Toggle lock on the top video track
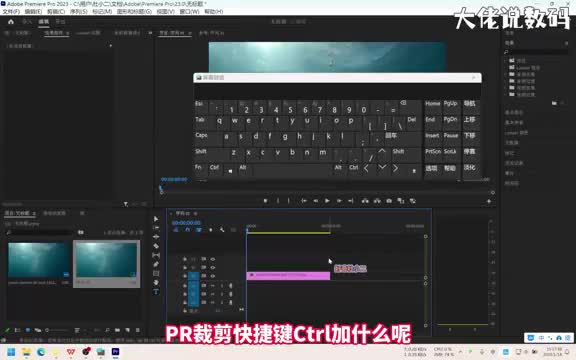The height and width of the screenshot is (360, 576). point(185,259)
